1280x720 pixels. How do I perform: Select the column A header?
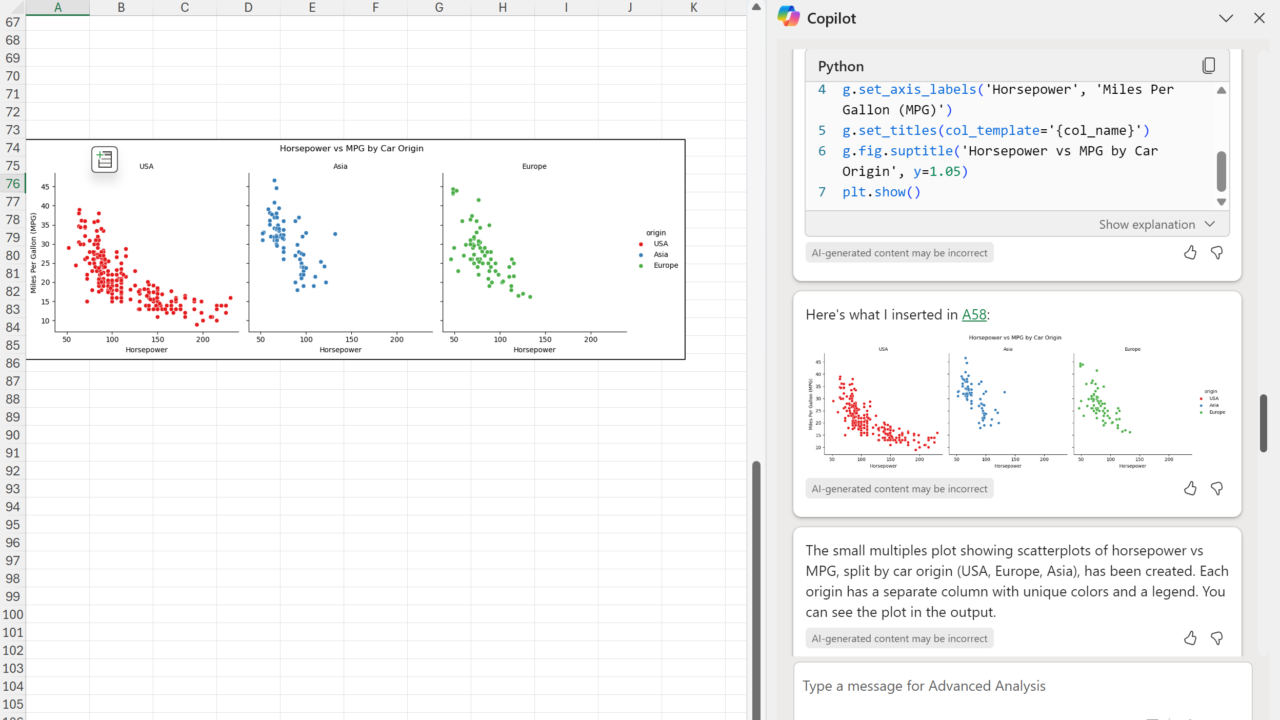pos(58,8)
